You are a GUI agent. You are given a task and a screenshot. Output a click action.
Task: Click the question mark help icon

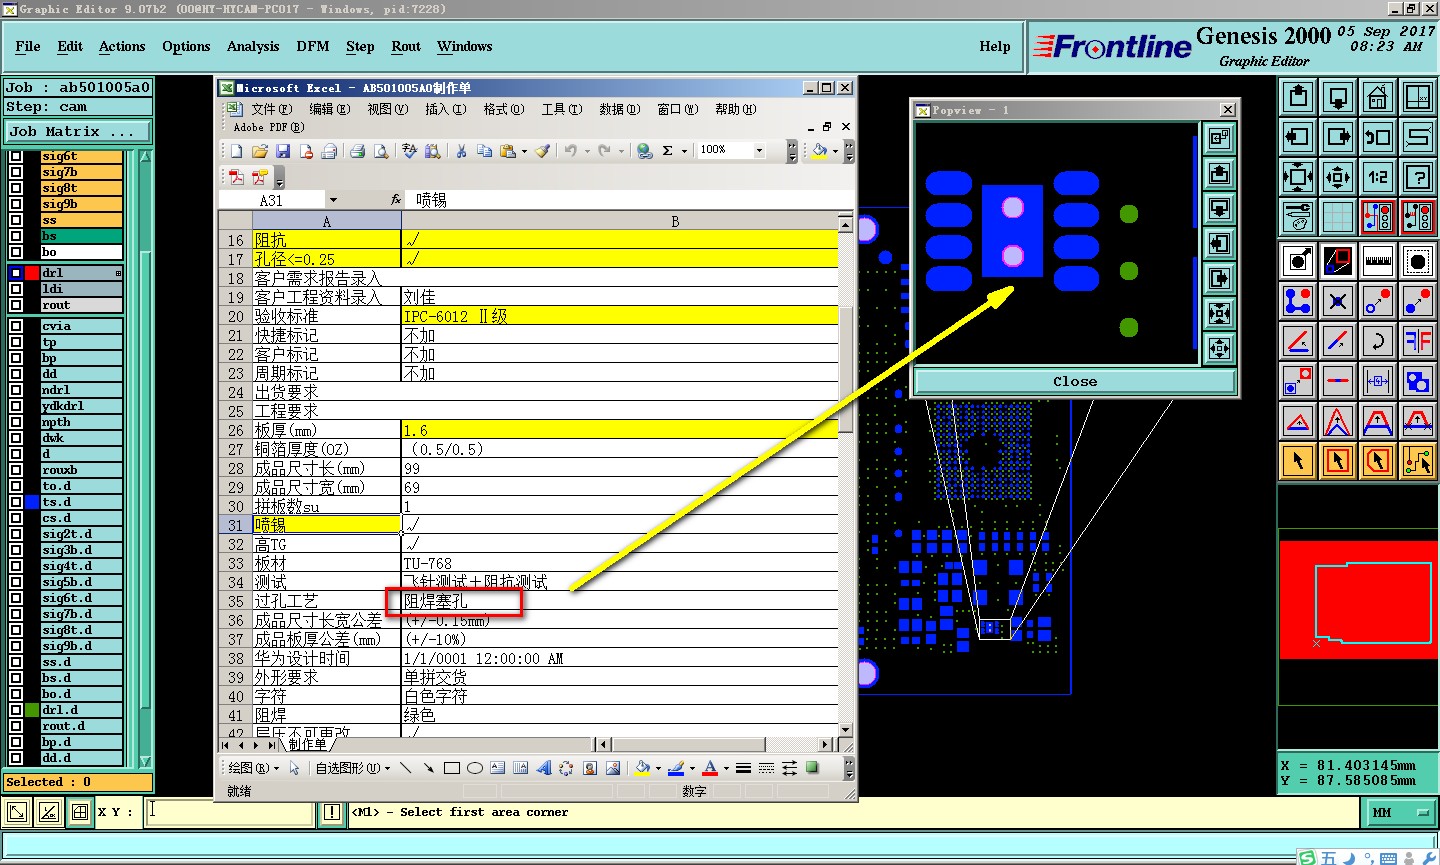[x=1418, y=177]
